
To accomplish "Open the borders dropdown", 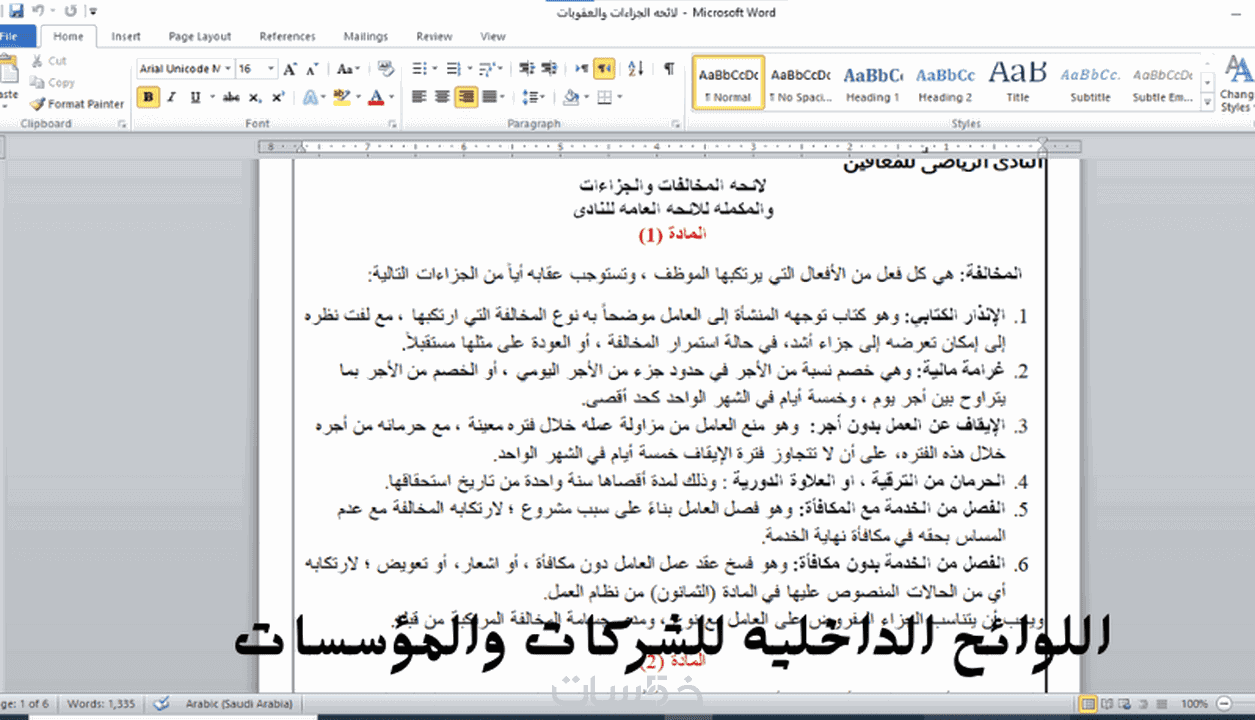I will point(620,97).
